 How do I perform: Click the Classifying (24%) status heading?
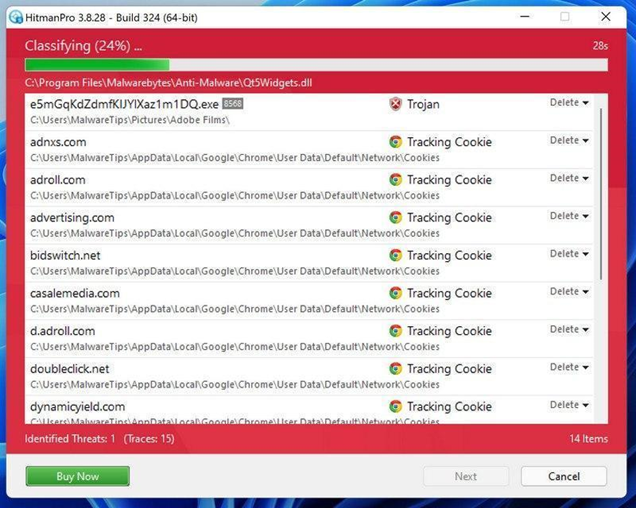(x=83, y=46)
